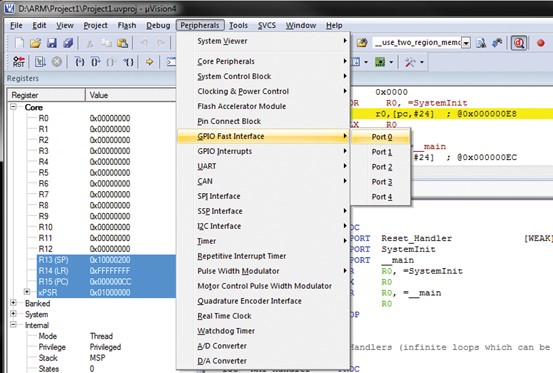Screen dimensions: 553x373
Task: Click the Step Into braces icon
Action: click(x=80, y=62)
